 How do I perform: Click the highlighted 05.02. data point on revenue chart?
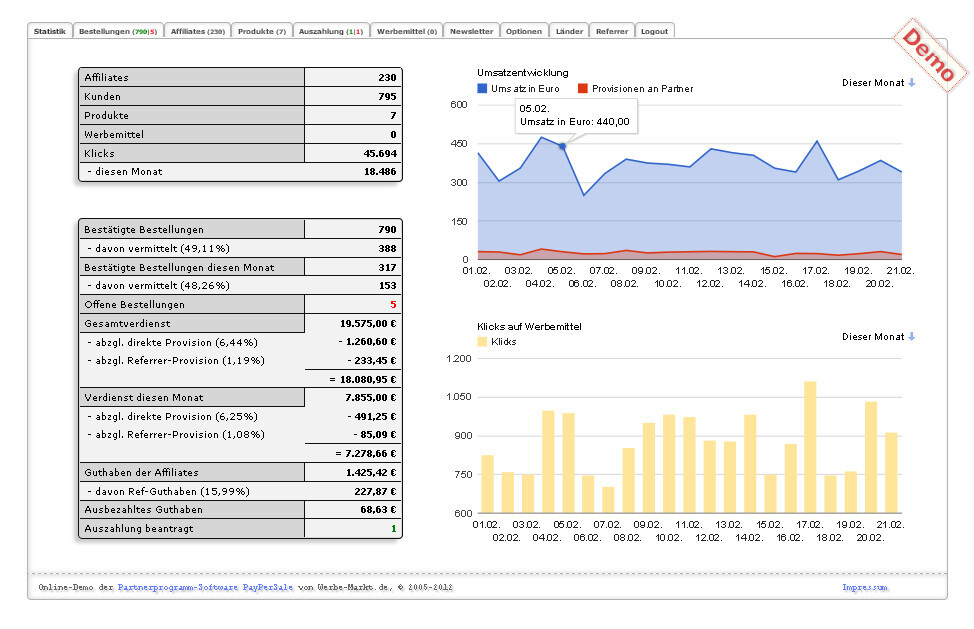562,147
